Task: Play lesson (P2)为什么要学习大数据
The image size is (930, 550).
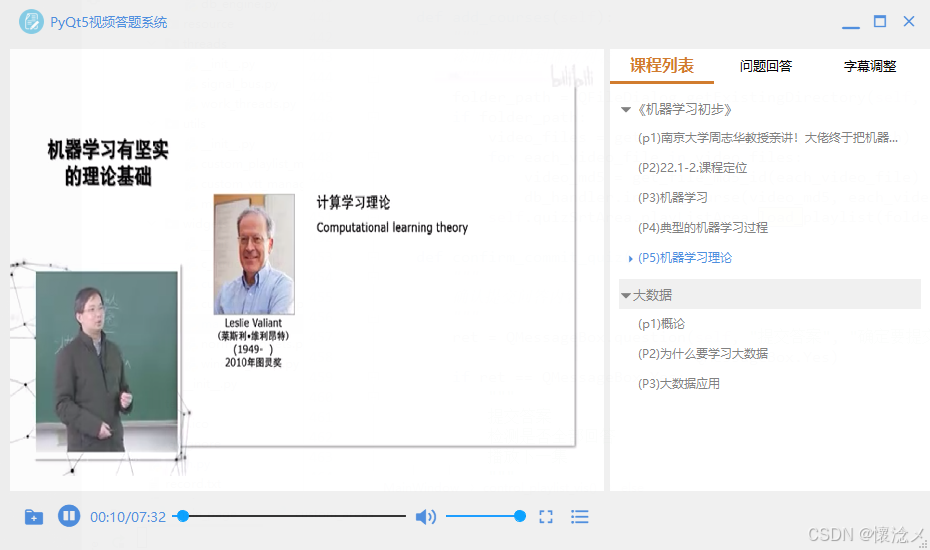Action: pos(703,354)
